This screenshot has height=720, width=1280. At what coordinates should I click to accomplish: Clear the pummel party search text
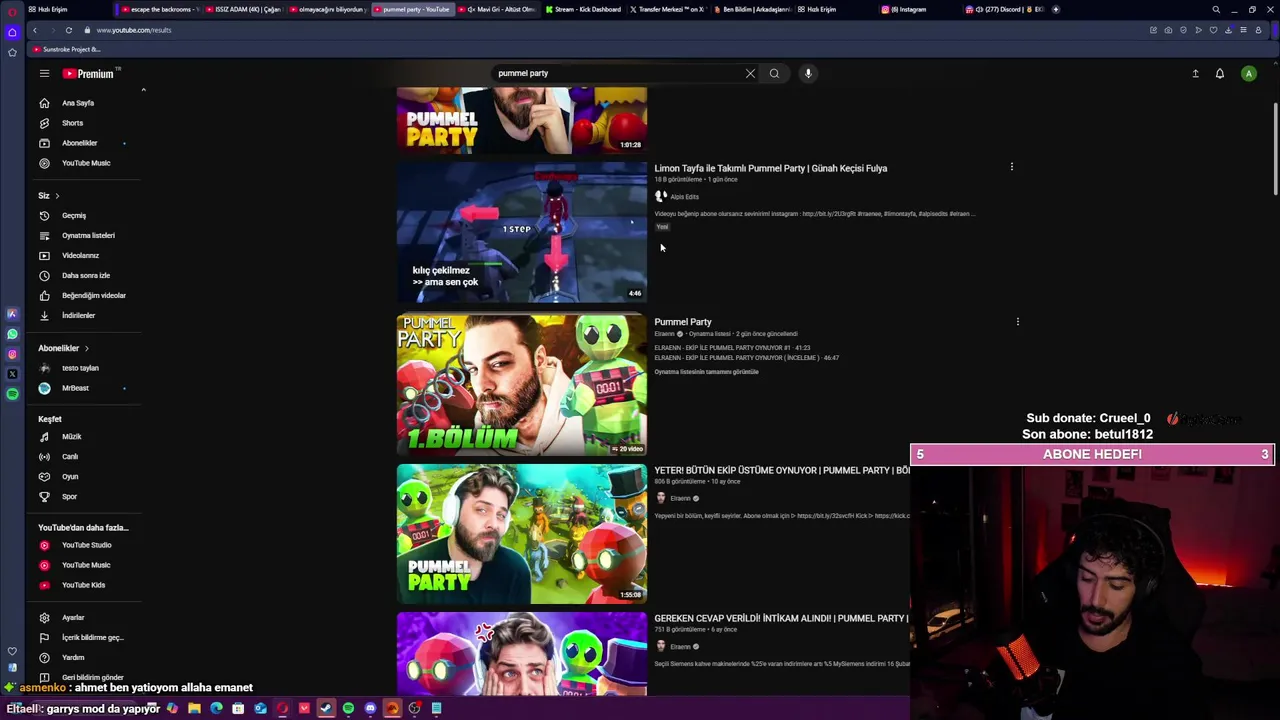click(x=750, y=73)
